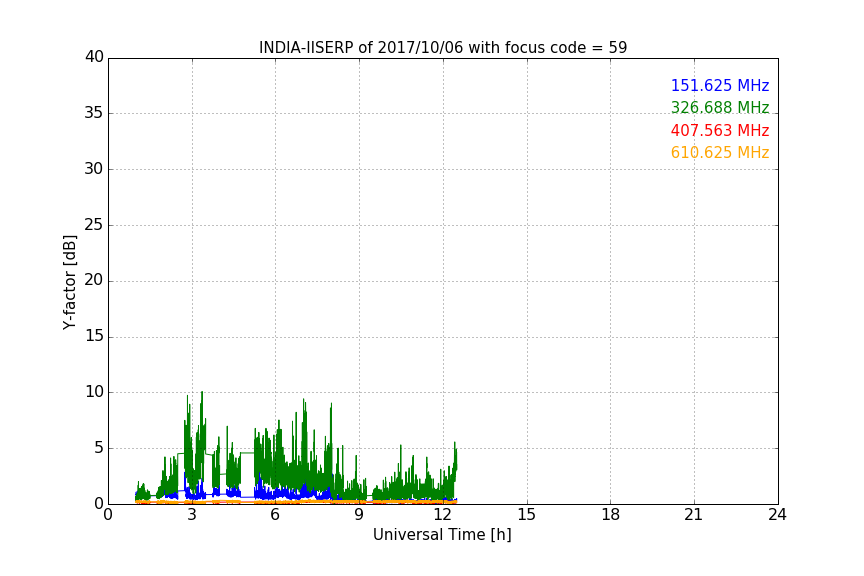
Task: Click the Universal Time [h] axis label
Action: pyautogui.click(x=442, y=535)
